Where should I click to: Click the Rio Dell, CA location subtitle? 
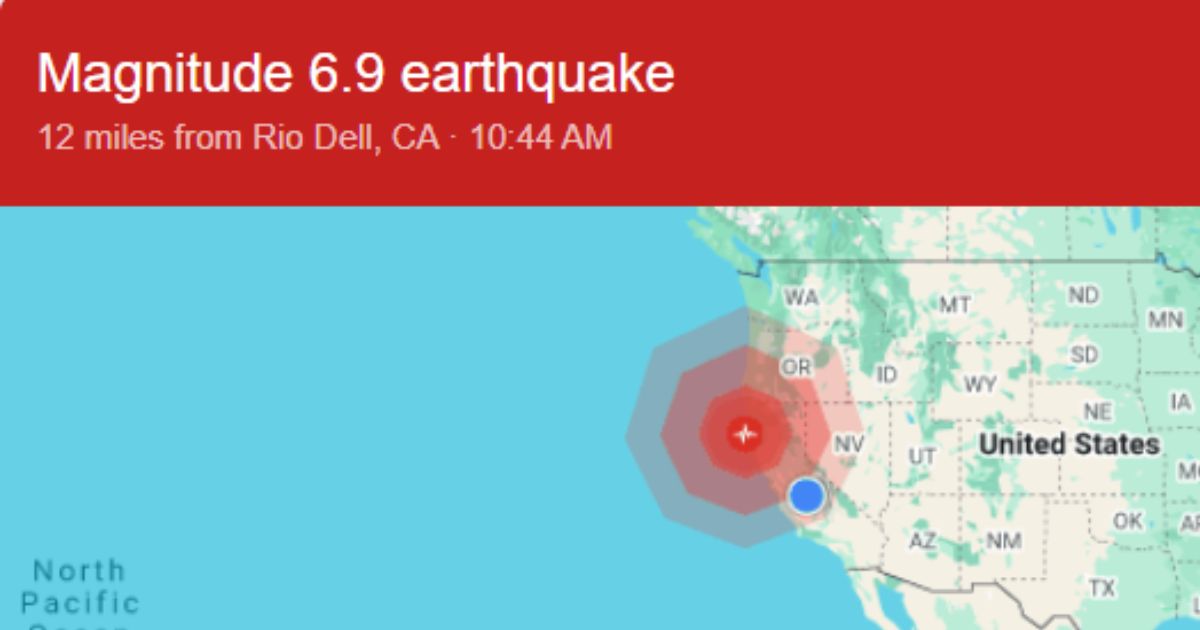pos(325,138)
